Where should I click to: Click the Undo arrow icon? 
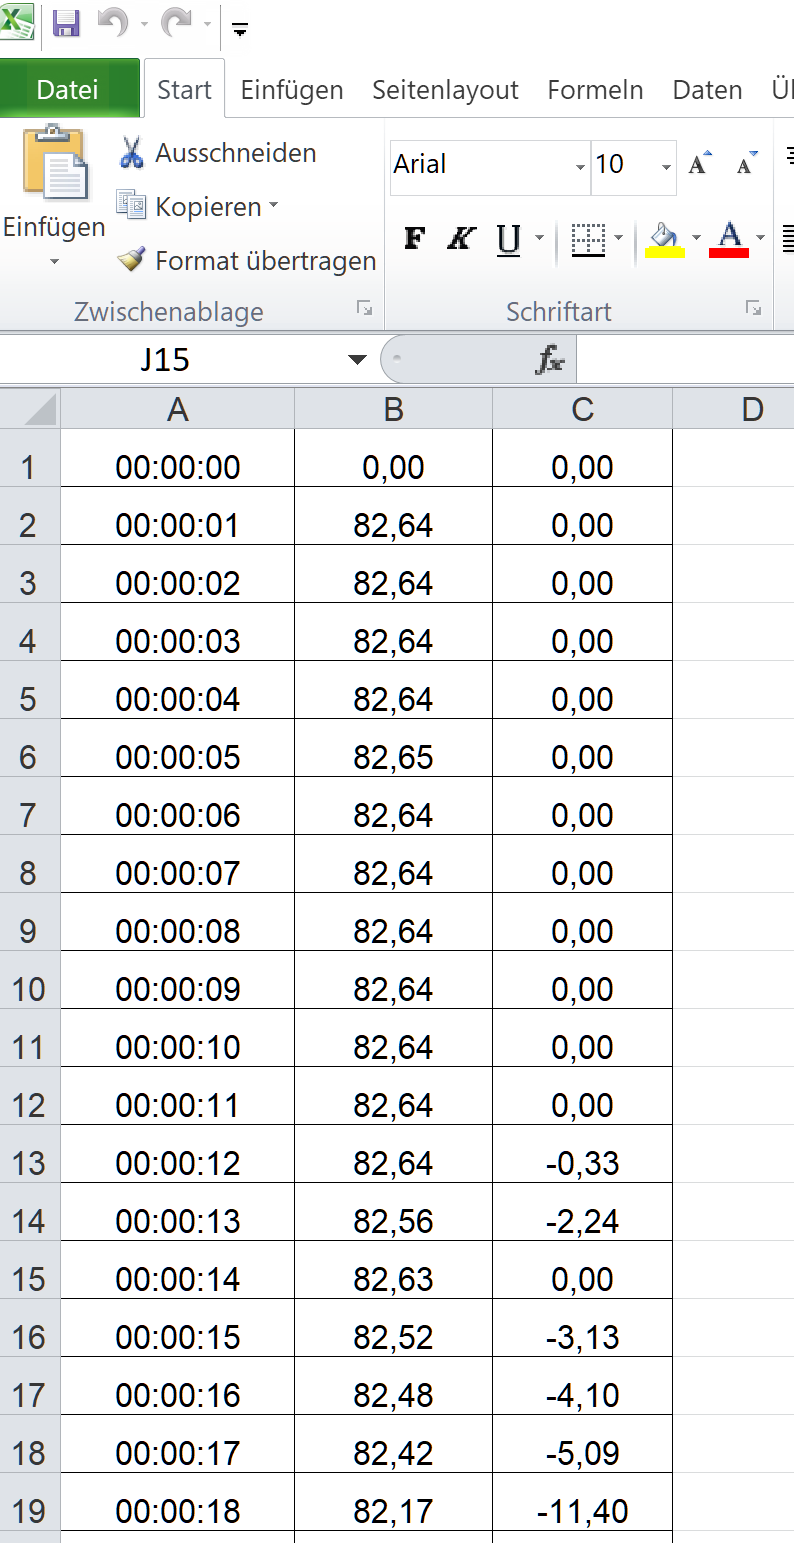point(112,23)
